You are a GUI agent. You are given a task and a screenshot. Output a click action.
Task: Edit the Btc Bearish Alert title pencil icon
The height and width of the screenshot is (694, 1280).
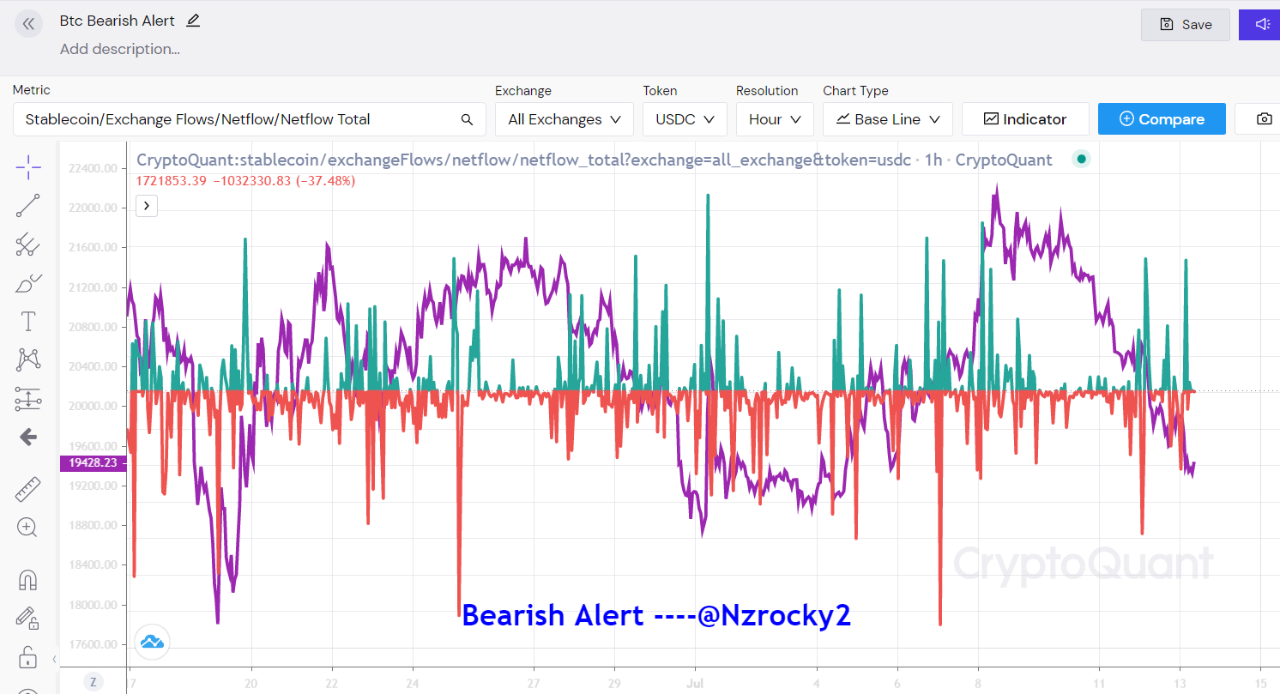point(193,20)
